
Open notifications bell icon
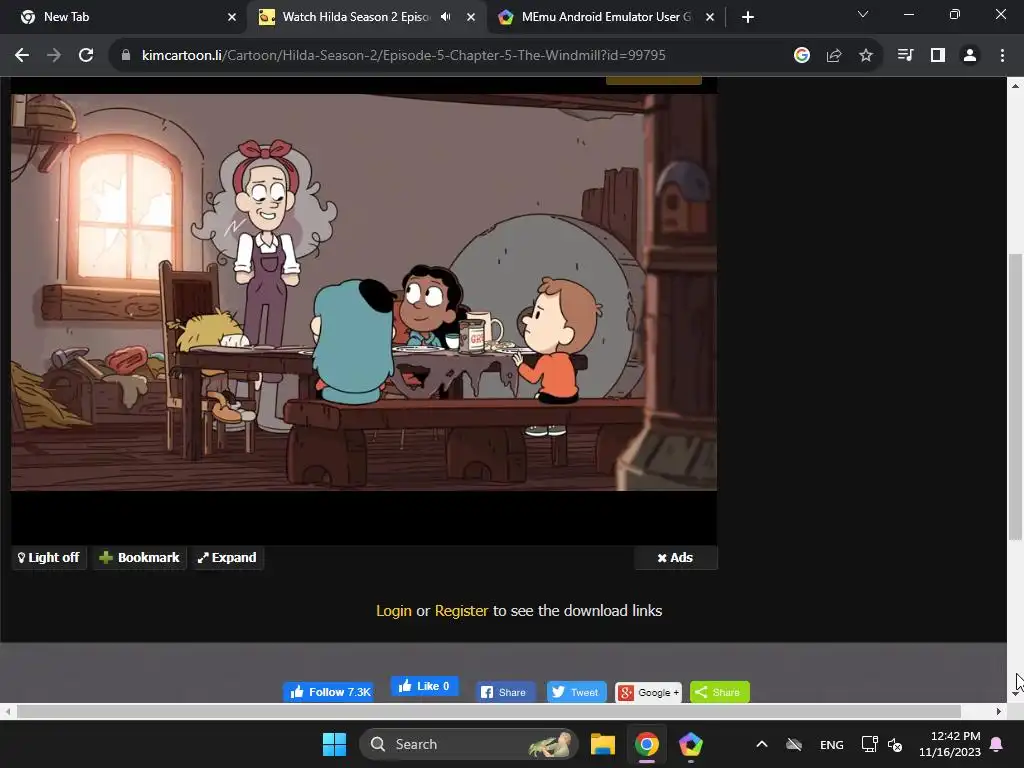click(x=997, y=744)
